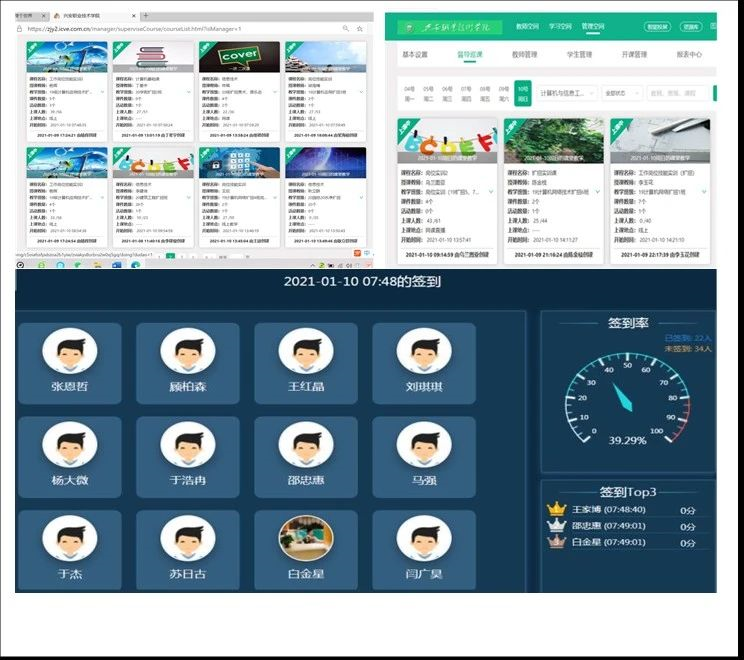
Task: Click the gold crown beside 王家博
Action: click(556, 509)
